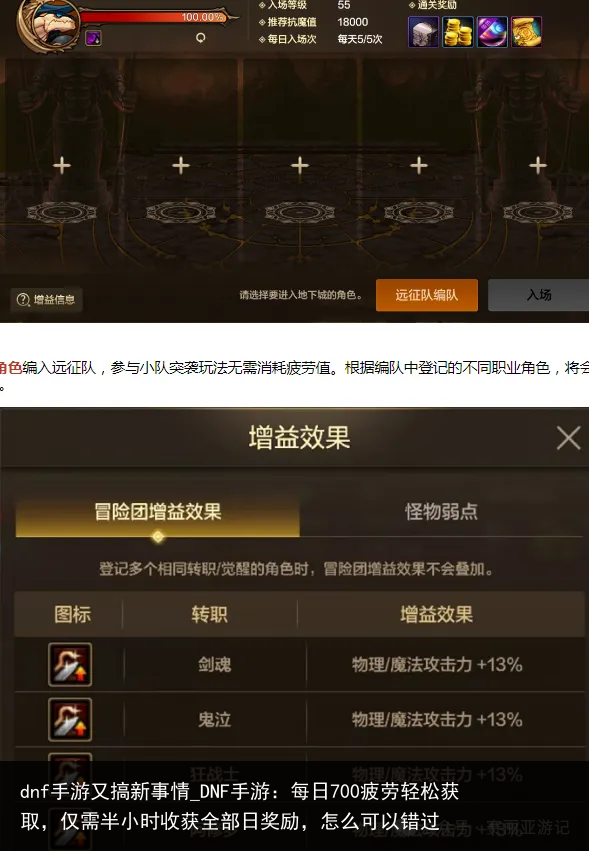Click the purple buff icon below the health bar
Image resolution: width=589 pixels, height=851 pixels.
93,38
